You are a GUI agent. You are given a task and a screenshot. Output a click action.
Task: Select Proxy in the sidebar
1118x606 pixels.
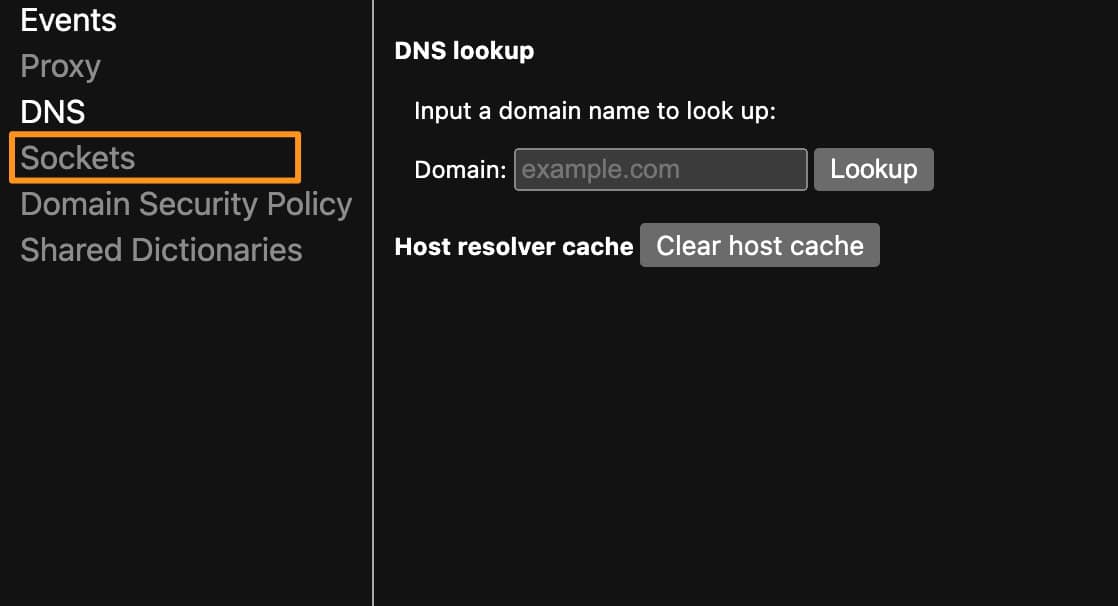click(61, 66)
